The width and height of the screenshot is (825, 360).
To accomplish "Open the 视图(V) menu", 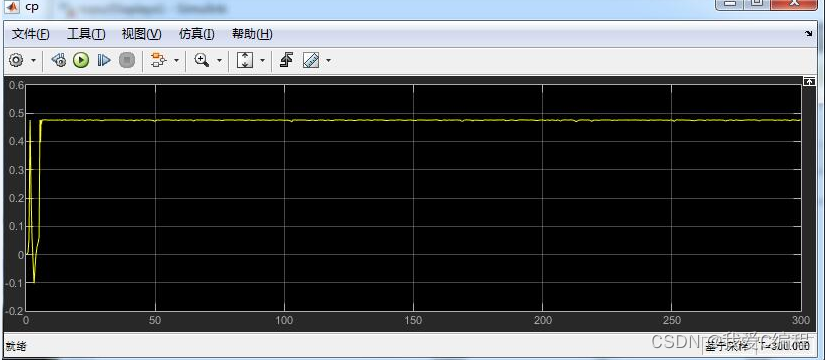I will click(142, 34).
